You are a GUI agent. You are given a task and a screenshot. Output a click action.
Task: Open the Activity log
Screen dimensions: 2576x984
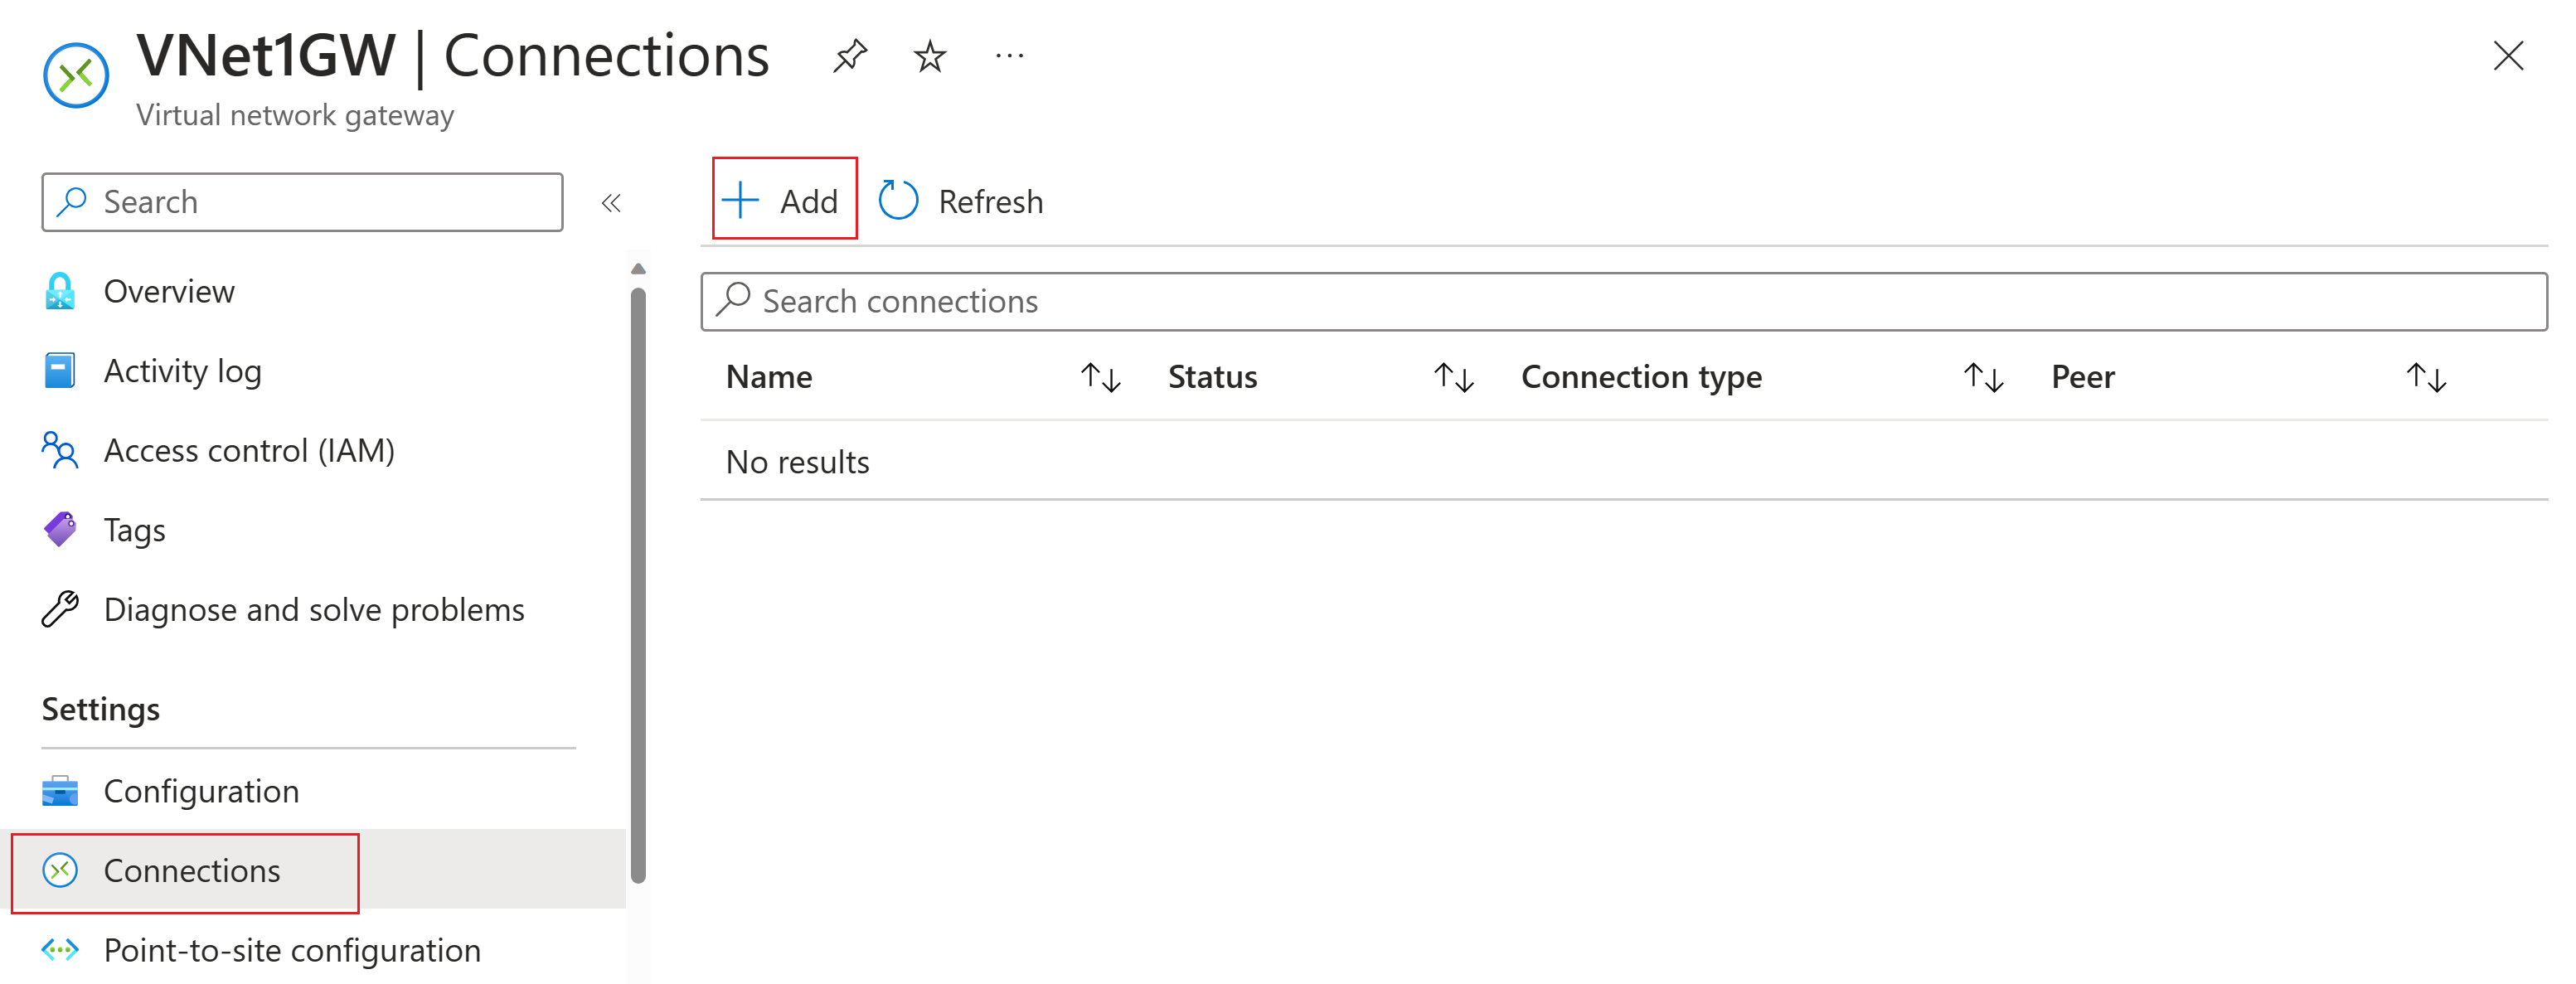[x=183, y=371]
